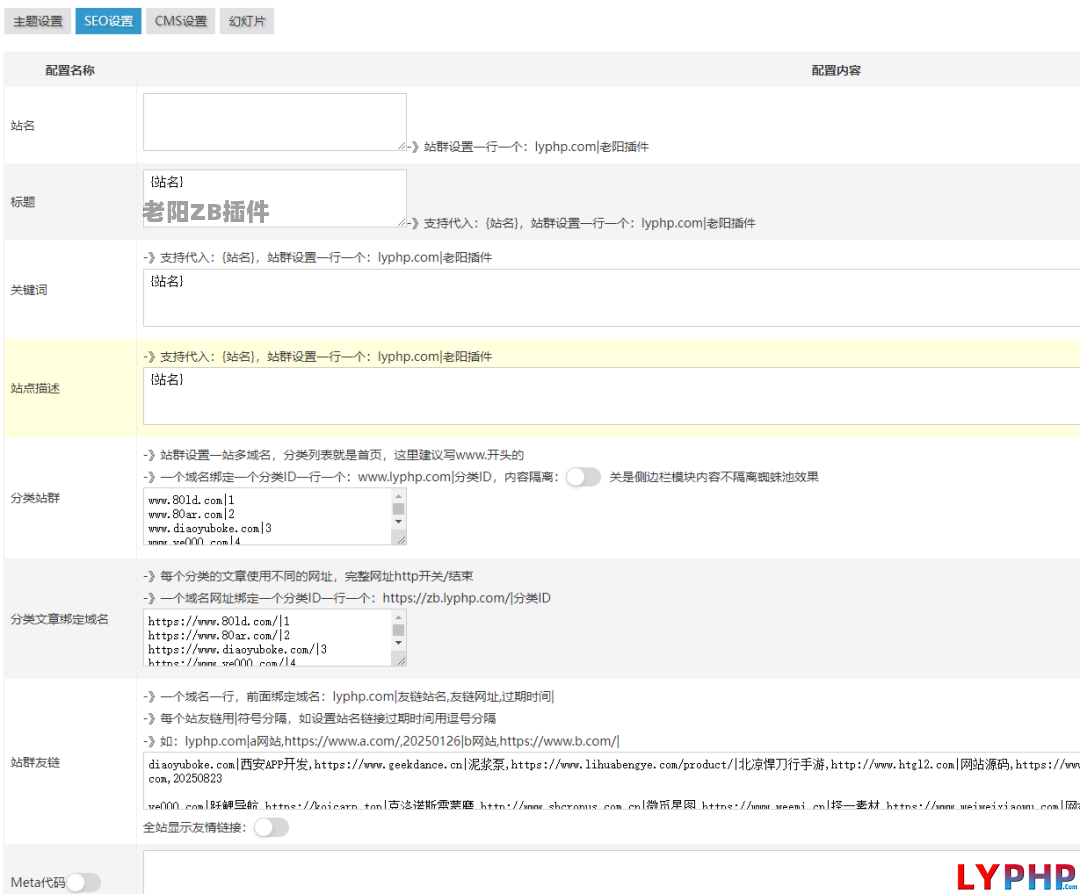Focus the 站群友链 text area

(x=612, y=781)
